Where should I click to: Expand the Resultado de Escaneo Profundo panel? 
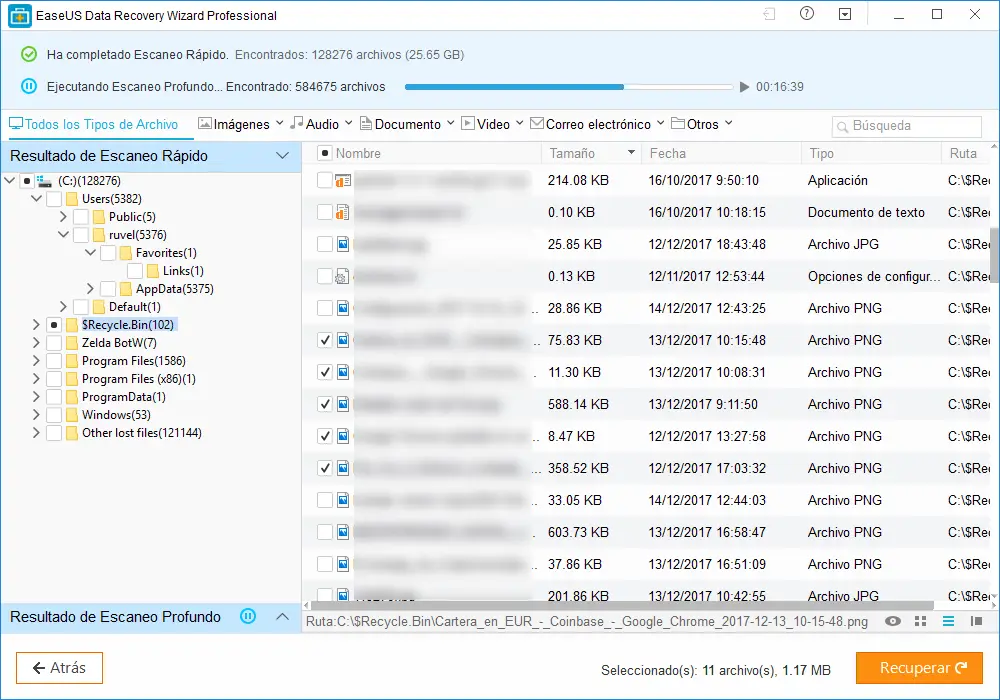[283, 616]
